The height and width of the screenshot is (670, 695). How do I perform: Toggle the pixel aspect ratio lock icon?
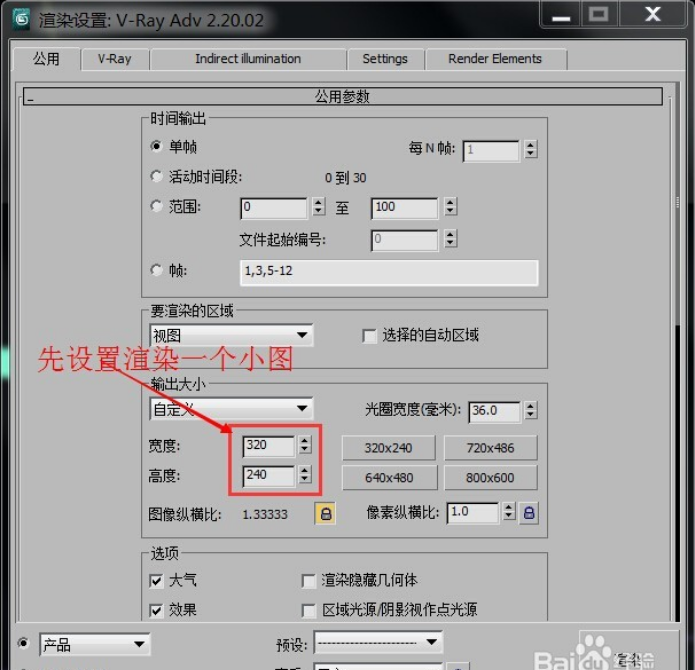(x=529, y=513)
